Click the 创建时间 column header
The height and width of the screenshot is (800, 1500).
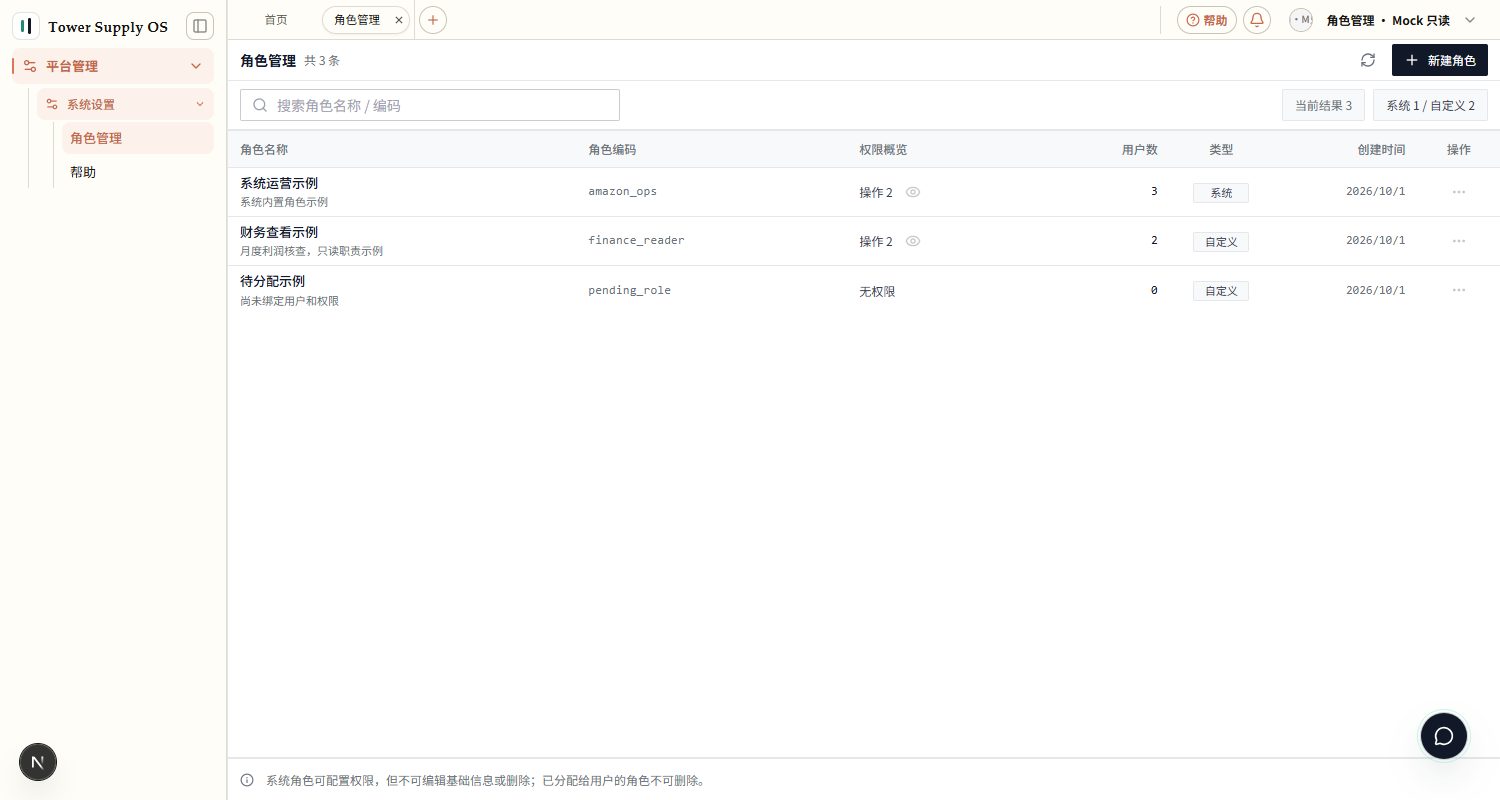point(1381,150)
